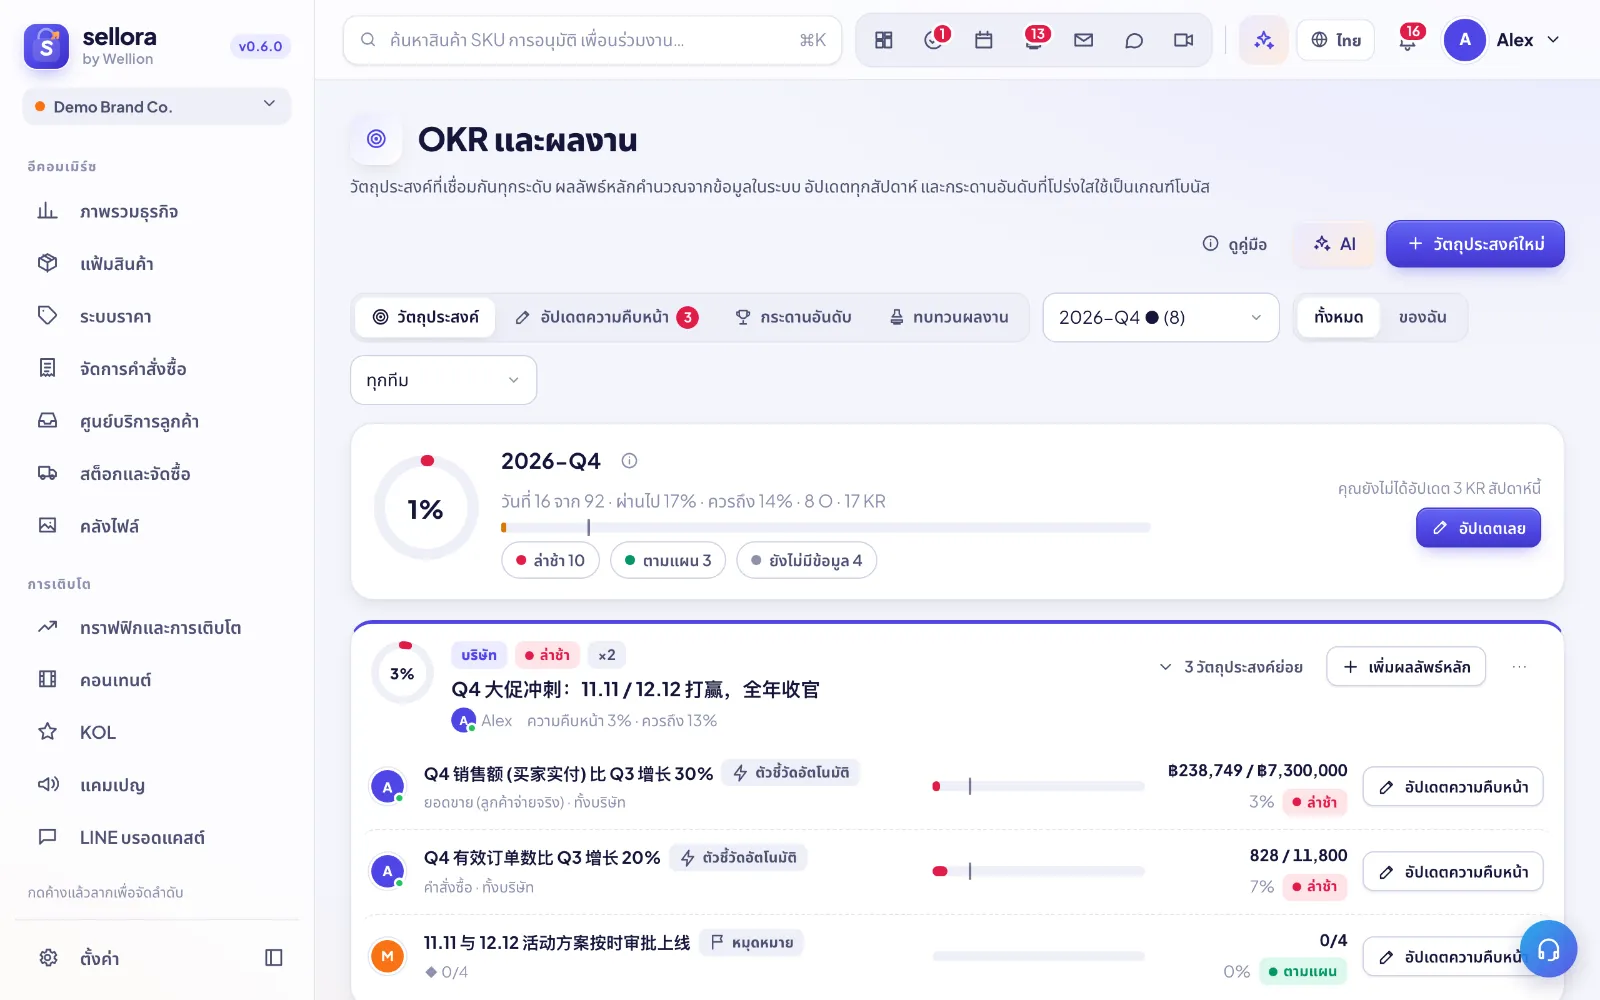Click the เพิ่มผลลัพธ์หลัก button

coord(1406,667)
